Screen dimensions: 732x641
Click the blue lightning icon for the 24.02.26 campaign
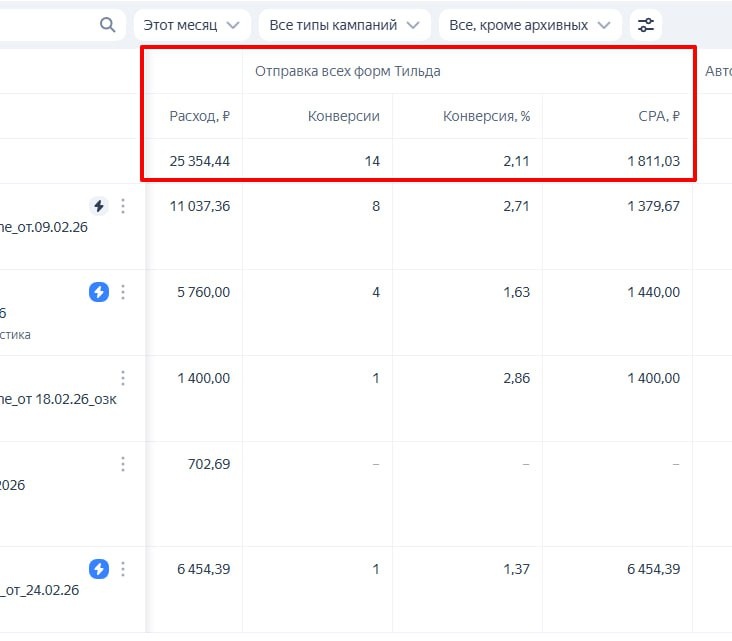[x=98, y=569]
